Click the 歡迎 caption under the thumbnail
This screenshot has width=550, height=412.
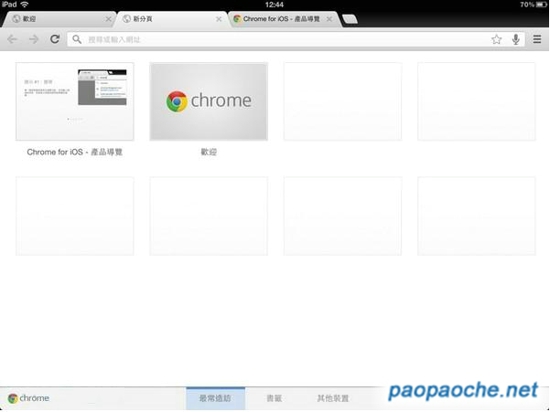(209, 152)
